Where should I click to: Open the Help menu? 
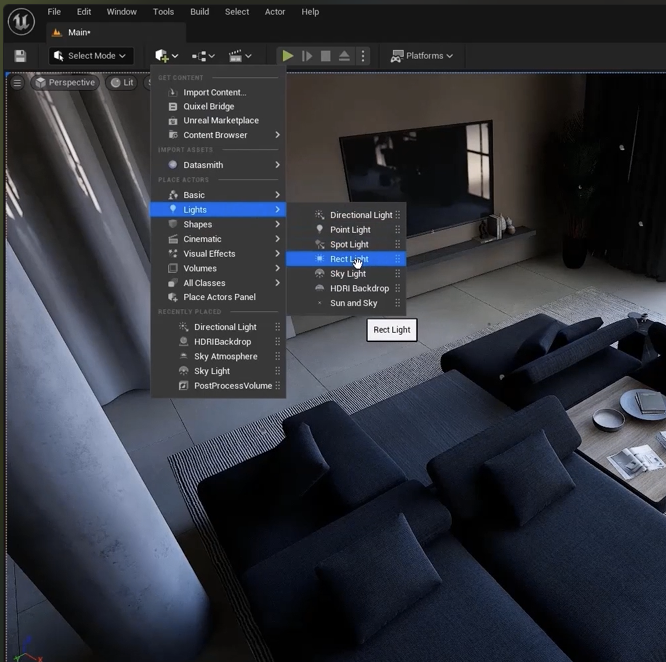pyautogui.click(x=310, y=12)
